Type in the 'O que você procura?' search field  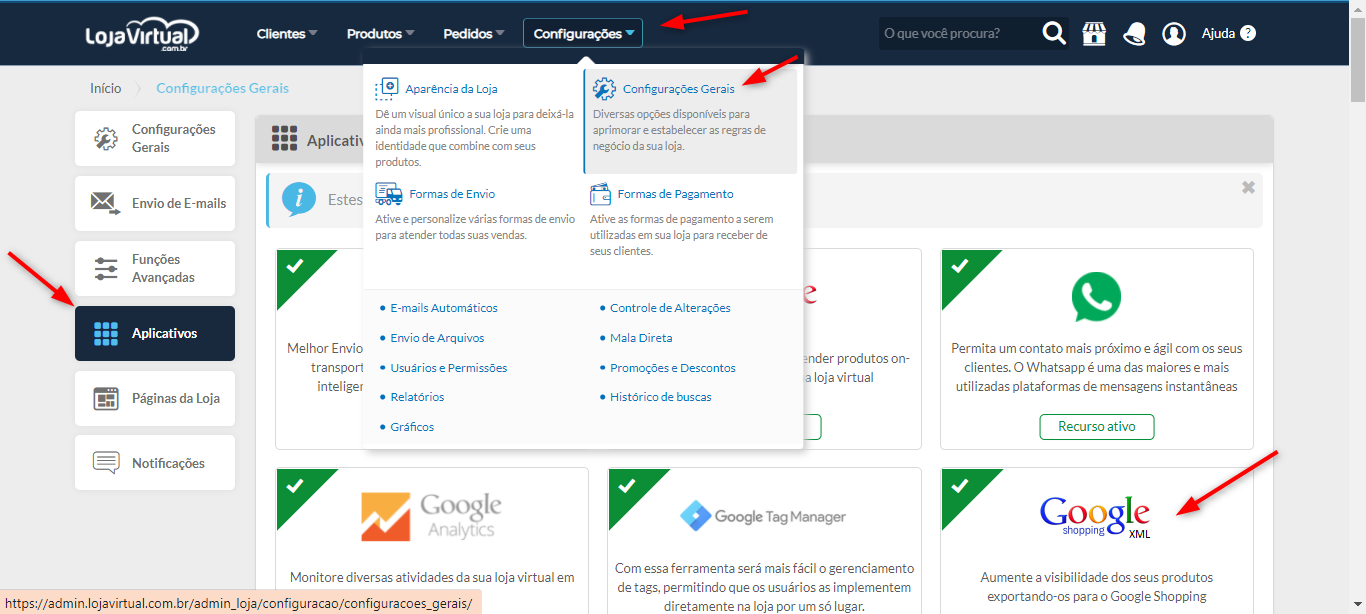(x=955, y=34)
